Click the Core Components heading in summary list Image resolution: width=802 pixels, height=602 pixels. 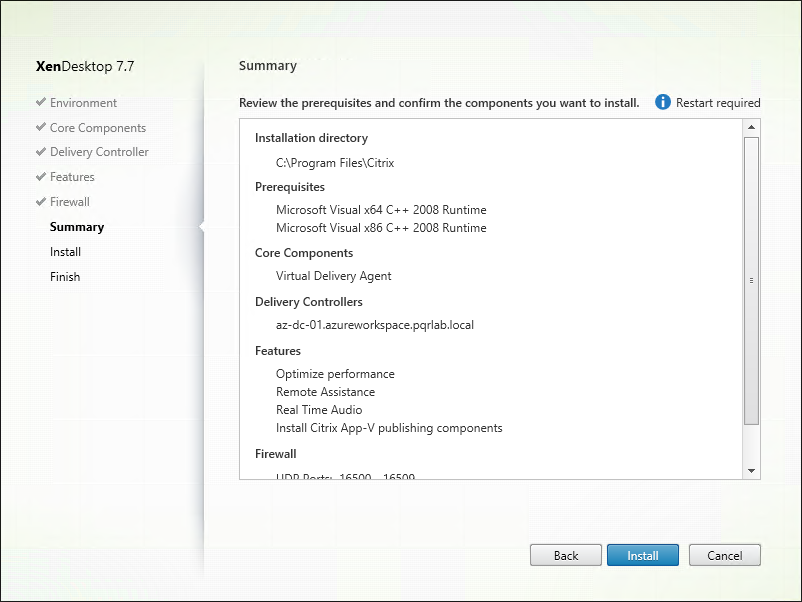point(304,253)
